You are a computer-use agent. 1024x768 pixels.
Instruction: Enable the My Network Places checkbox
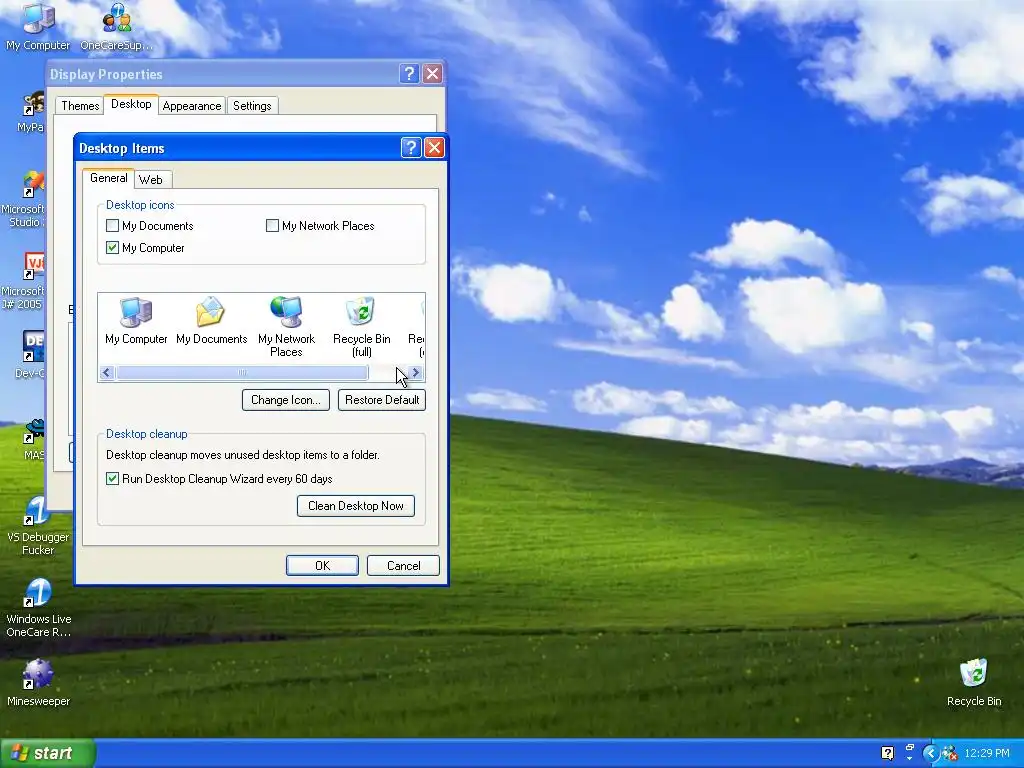pos(272,226)
